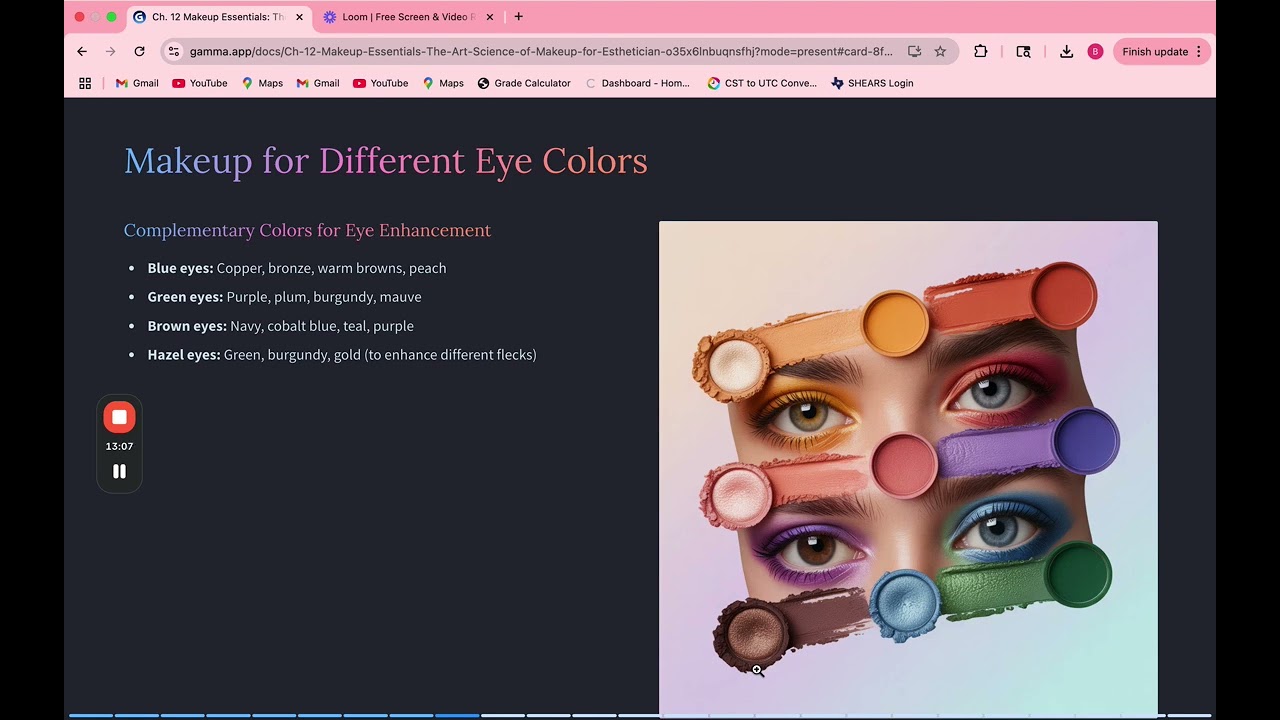Stop the Loom recording with red button
Screen dimensions: 1280x720
click(x=119, y=417)
